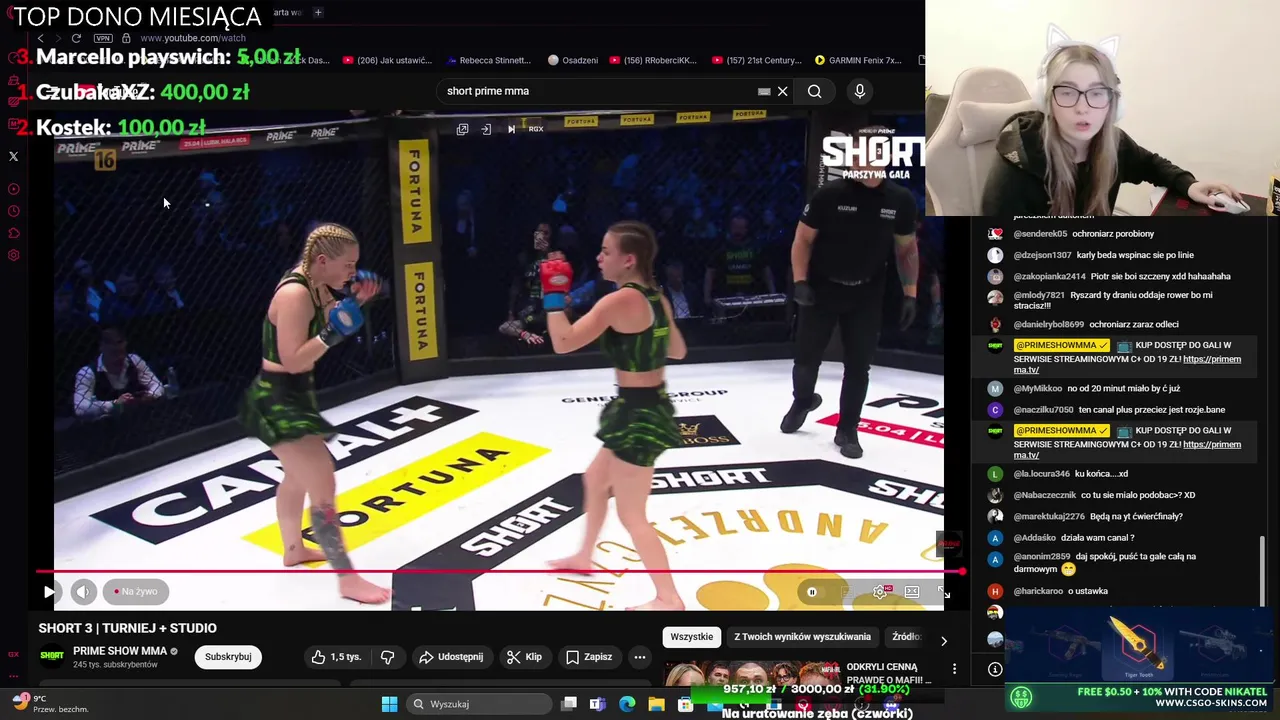Click the @naczilku7050 chat username
Image resolution: width=1280 pixels, height=720 pixels.
coord(1043,409)
